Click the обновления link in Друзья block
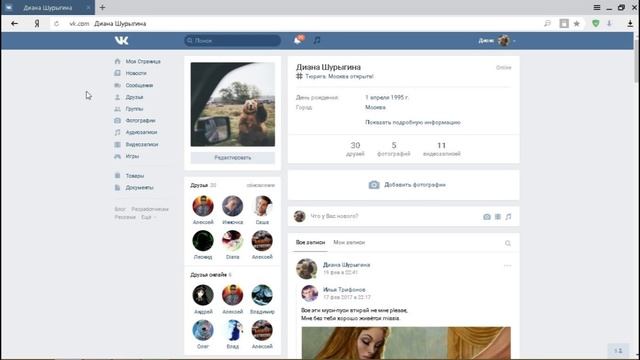 click(260, 185)
